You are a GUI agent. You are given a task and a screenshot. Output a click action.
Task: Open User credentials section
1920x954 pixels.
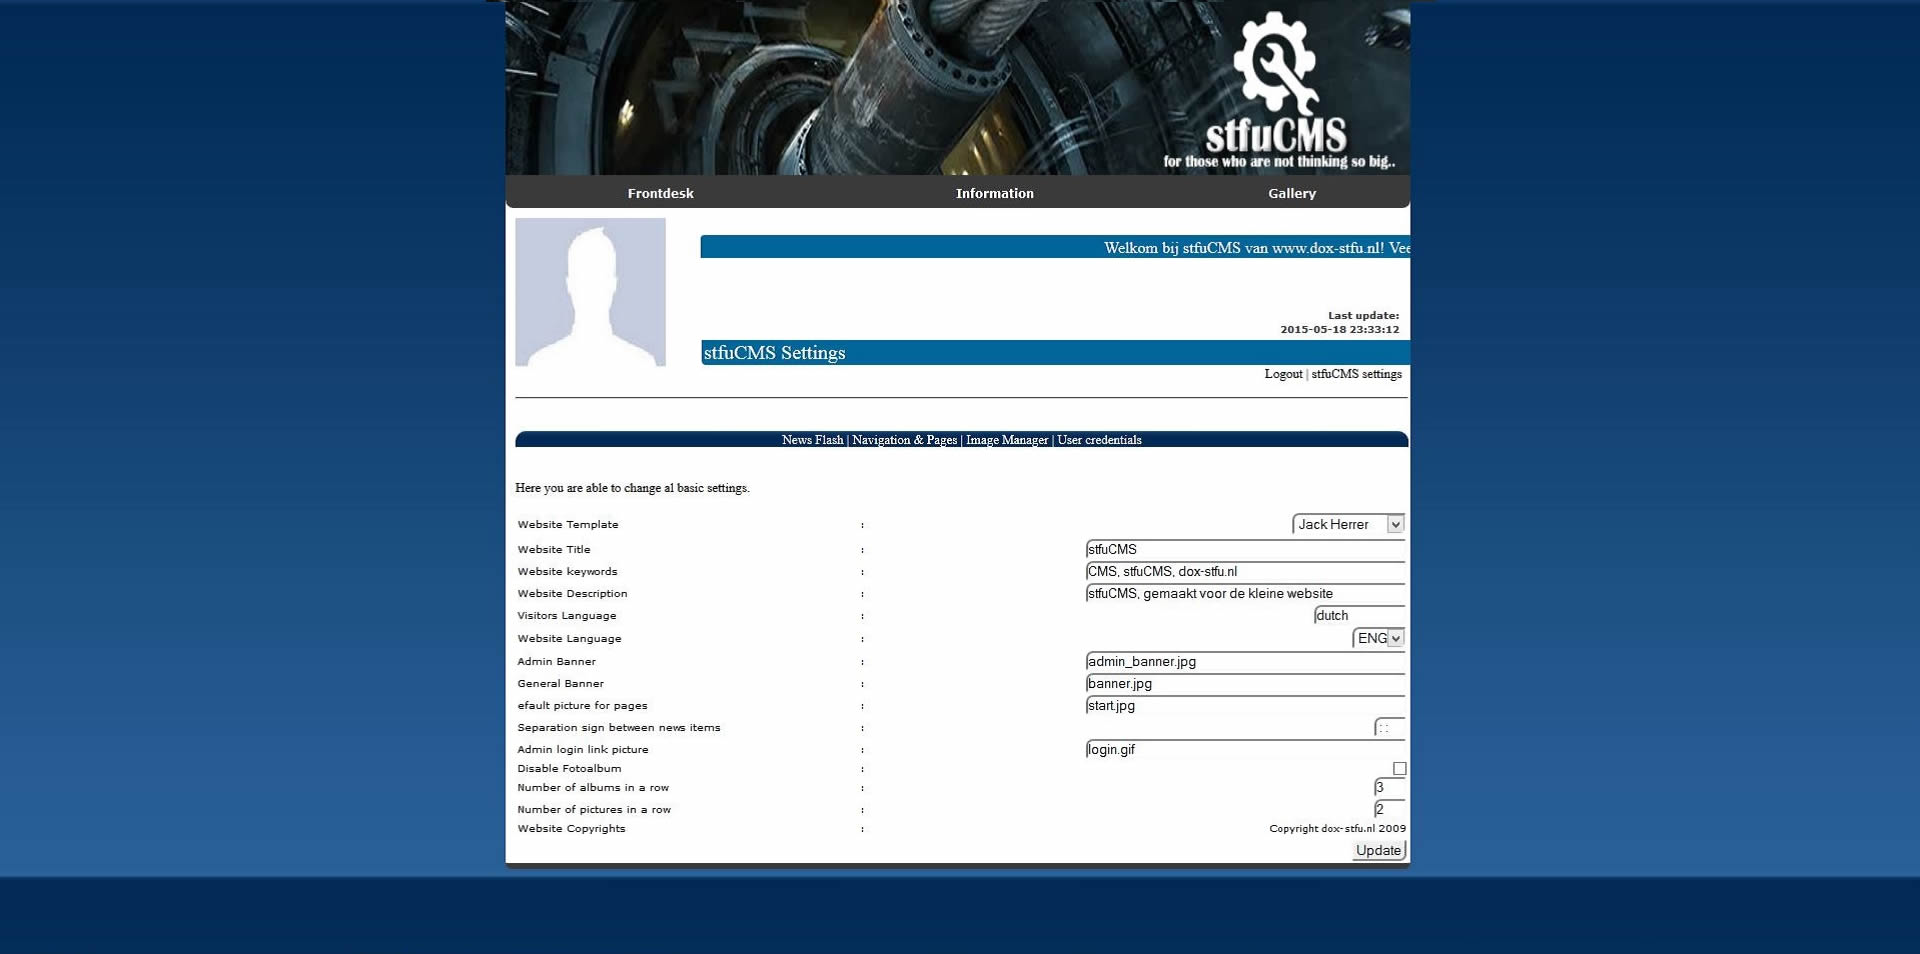[x=1099, y=440]
